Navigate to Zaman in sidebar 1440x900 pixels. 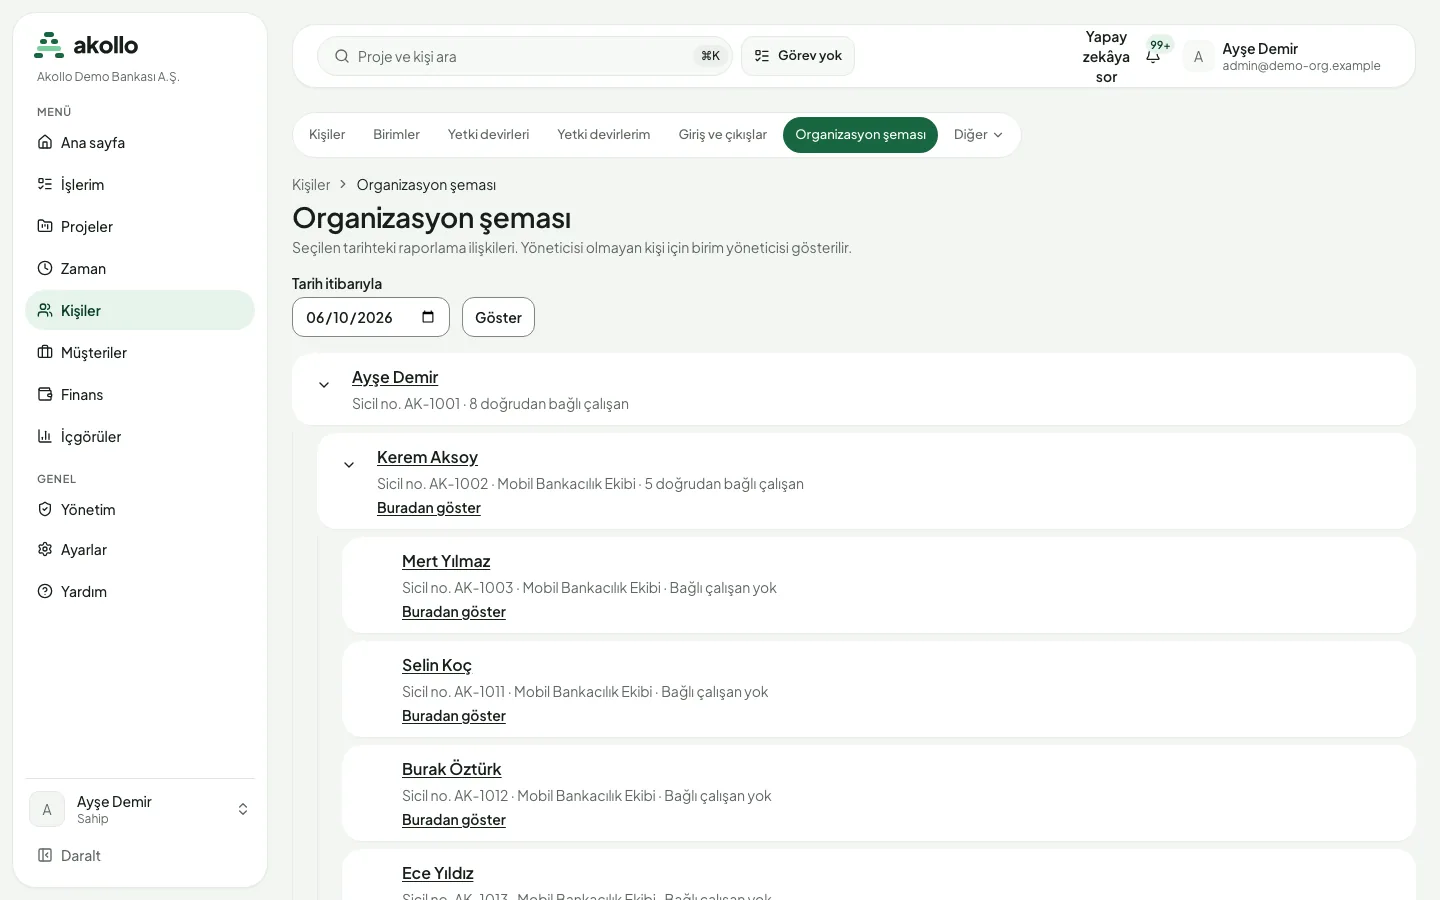pyautogui.click(x=140, y=268)
